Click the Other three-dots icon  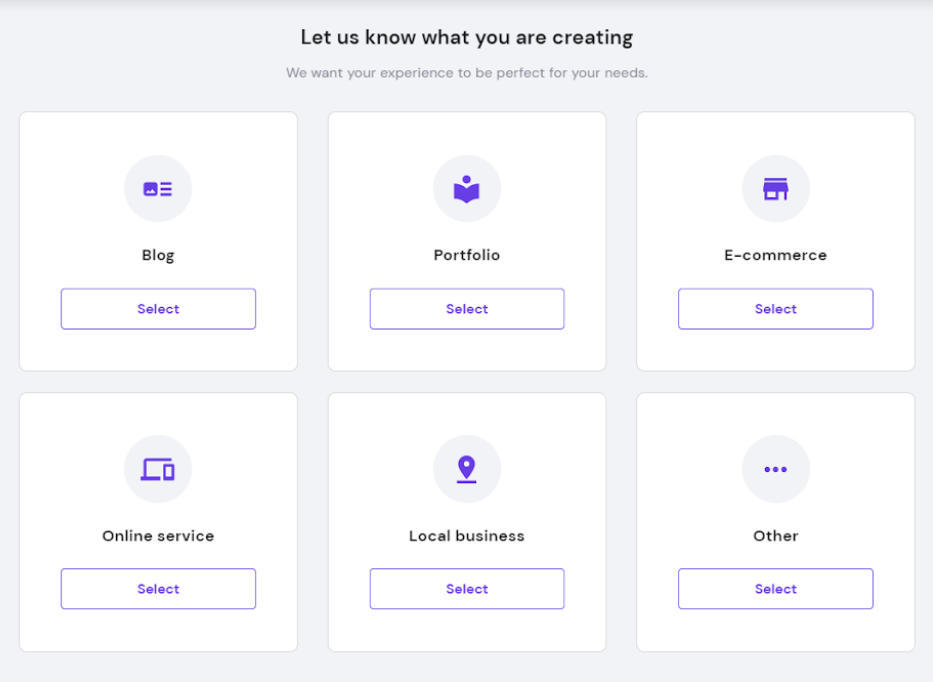tap(775, 470)
